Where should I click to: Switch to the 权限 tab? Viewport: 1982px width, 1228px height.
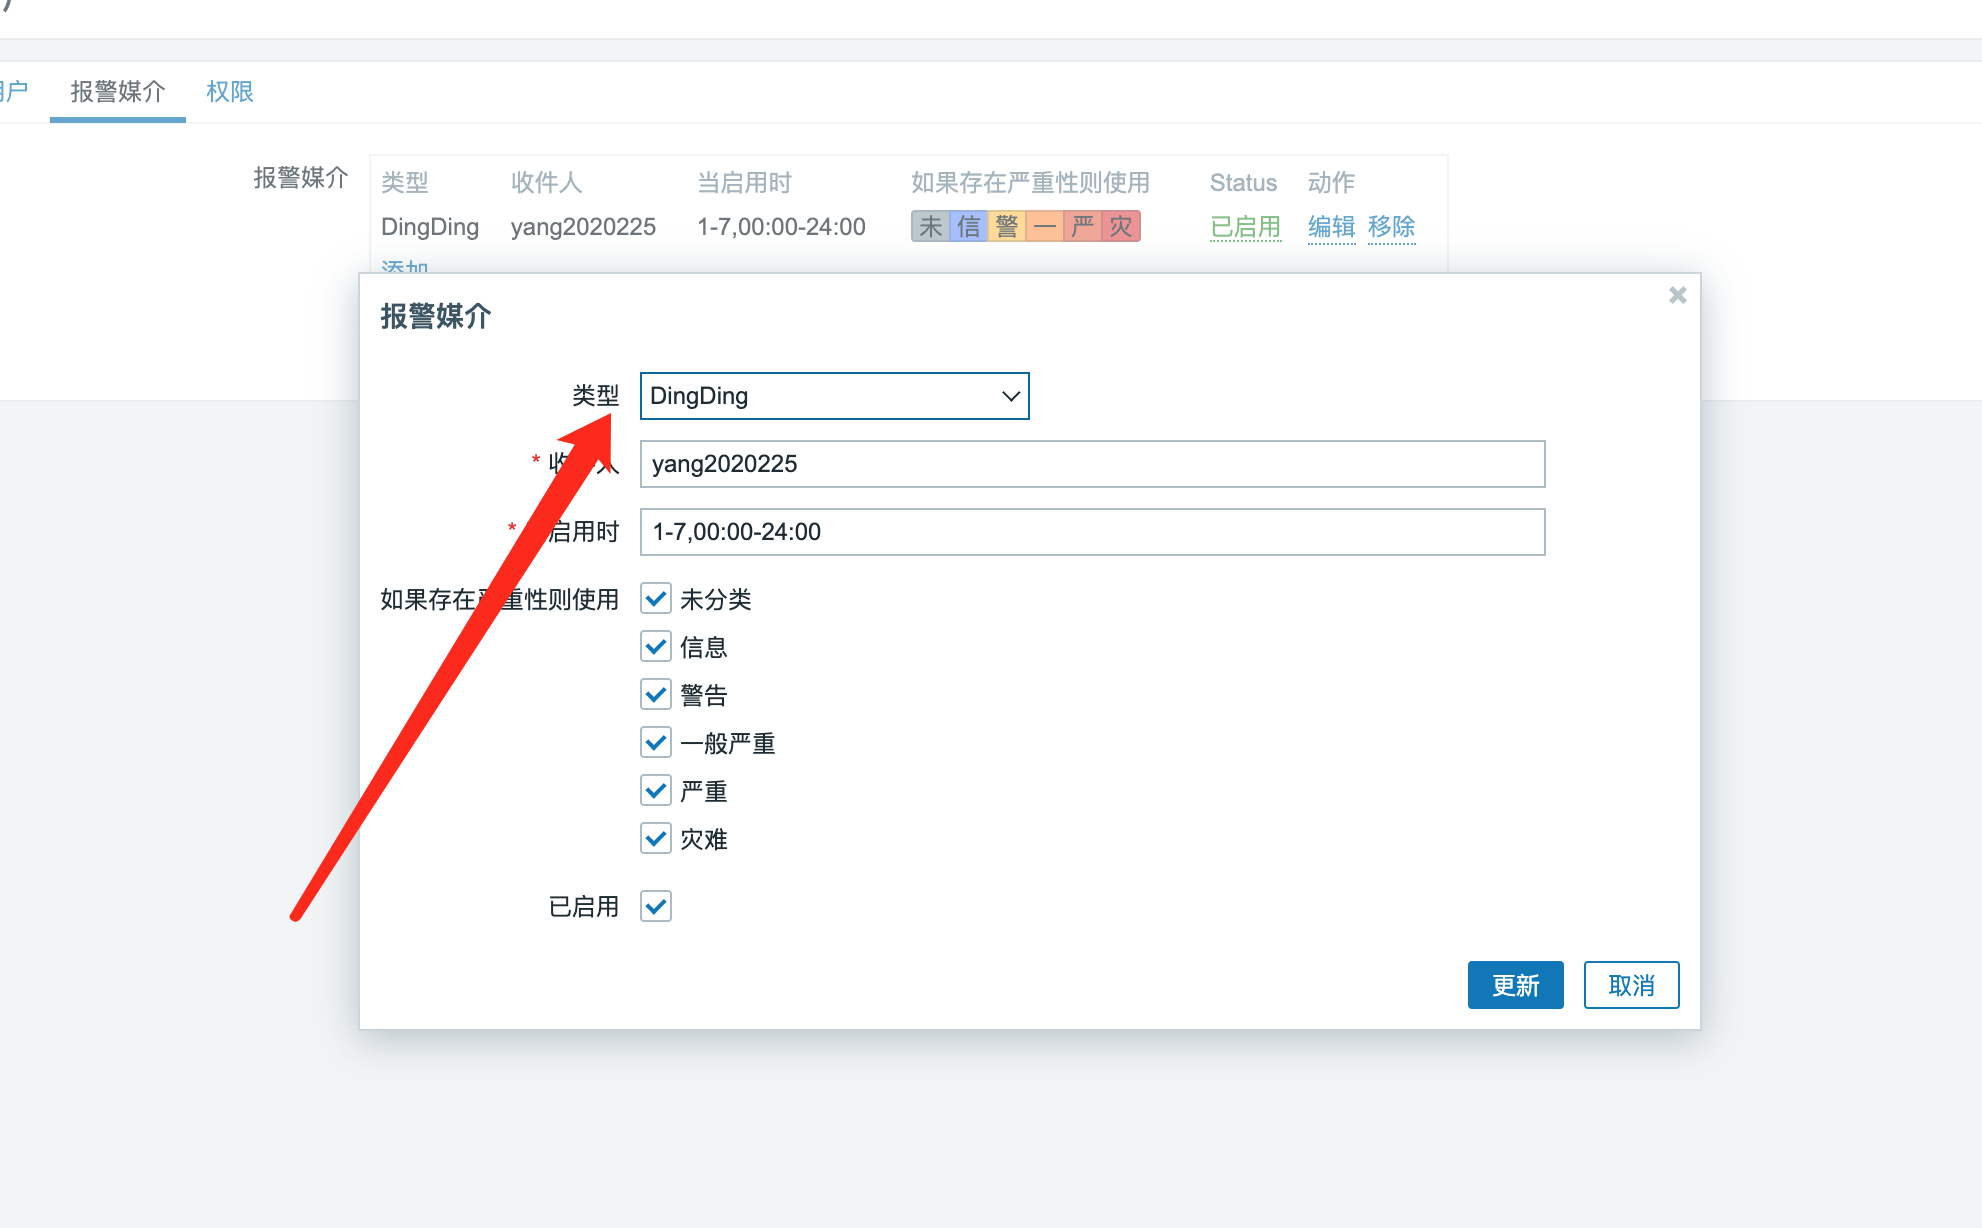pyautogui.click(x=230, y=92)
